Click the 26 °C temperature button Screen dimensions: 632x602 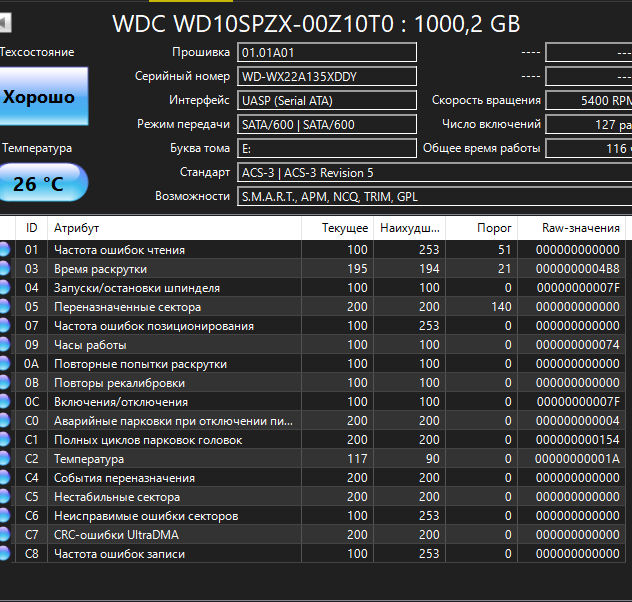click(43, 183)
